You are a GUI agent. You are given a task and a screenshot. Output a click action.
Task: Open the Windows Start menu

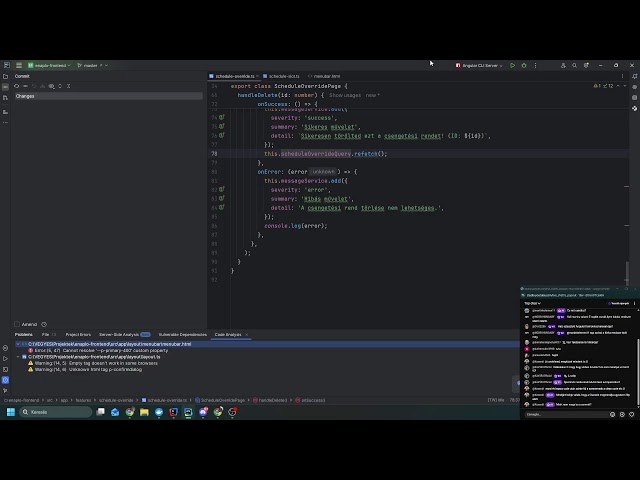tap(11, 412)
